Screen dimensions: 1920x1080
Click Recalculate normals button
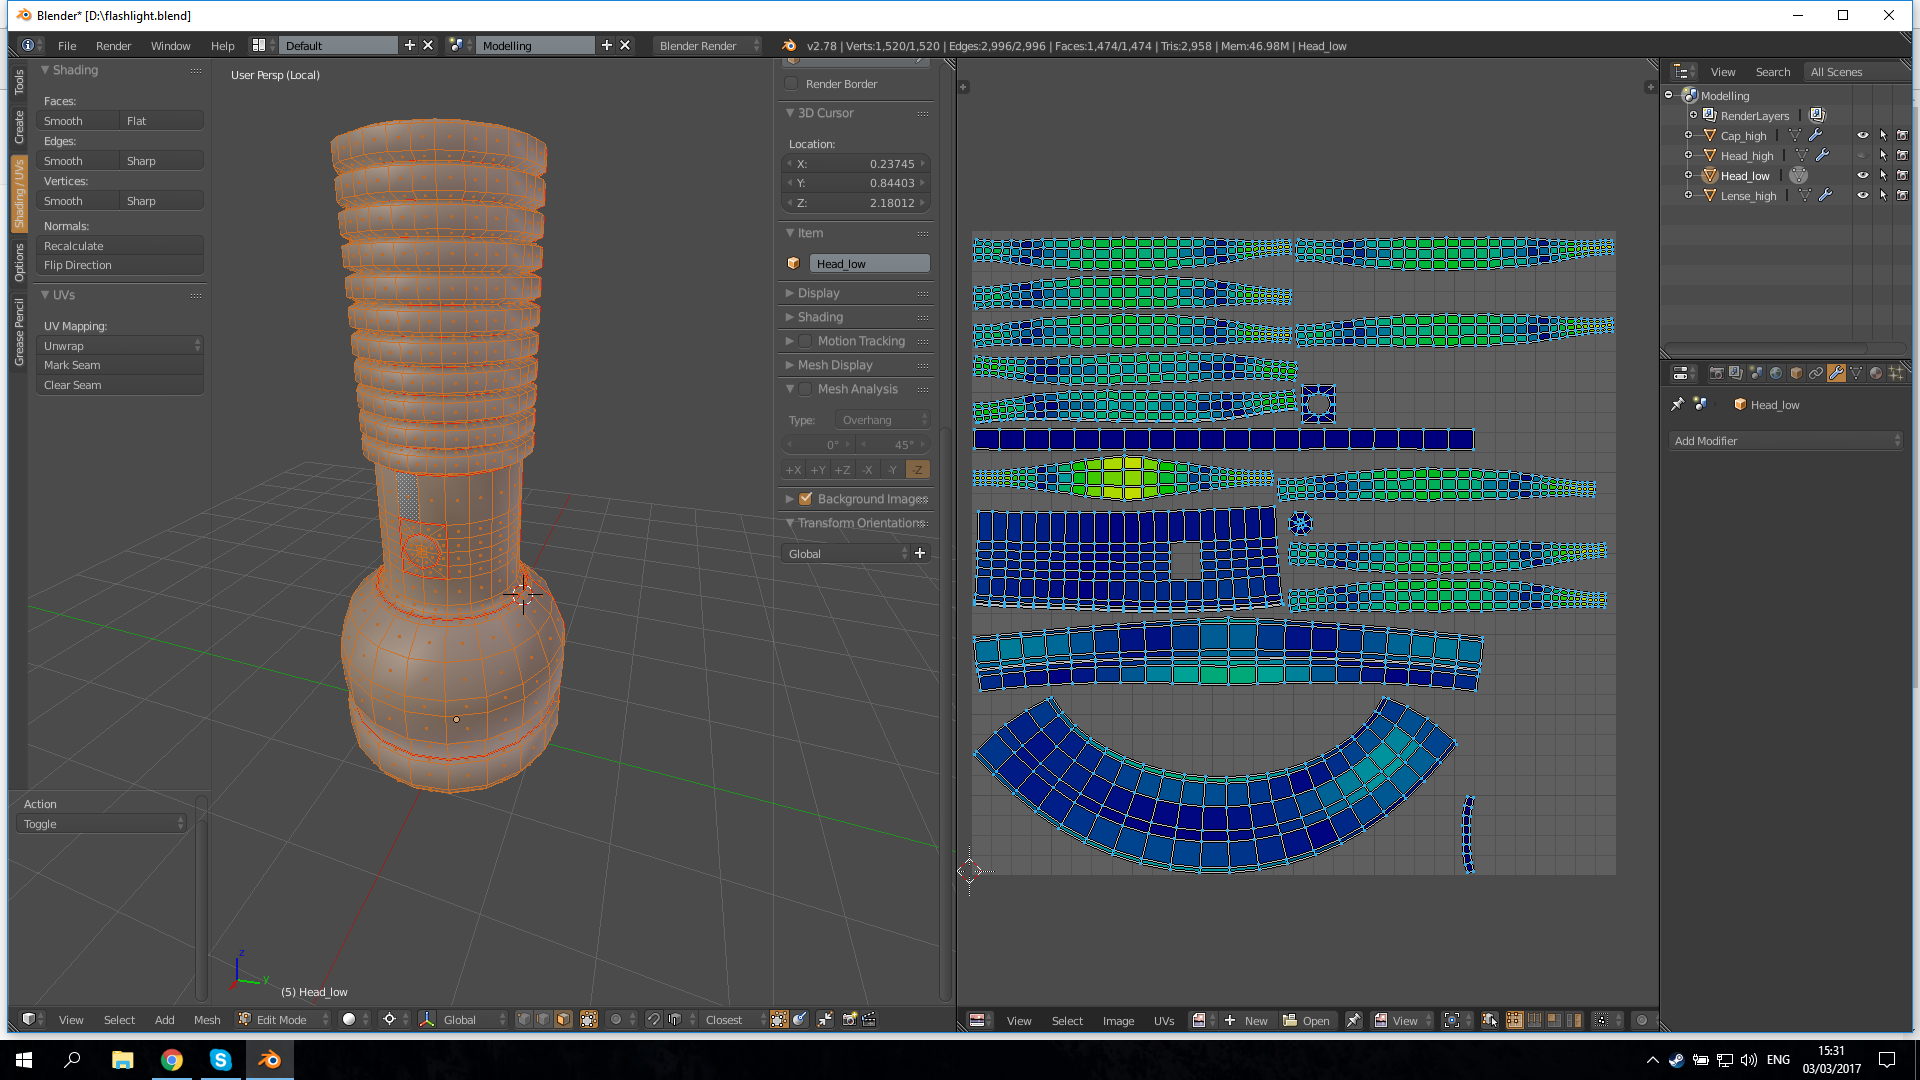point(120,246)
